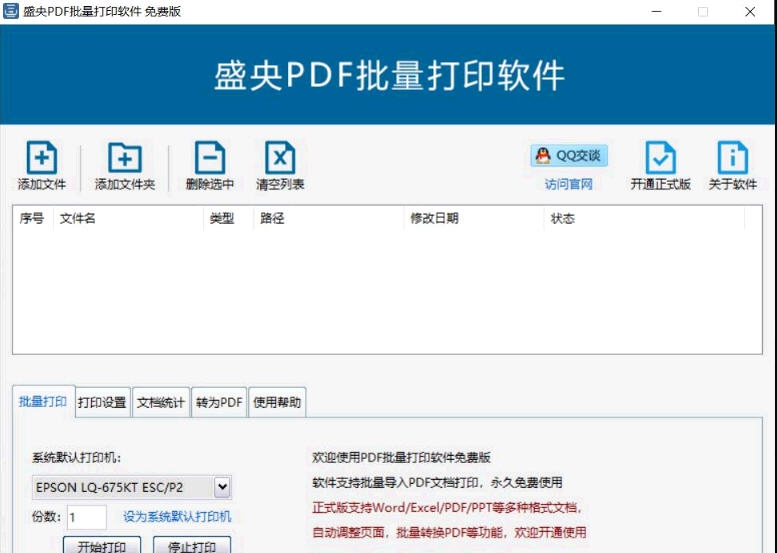Click the 份数 copies input field
This screenshot has width=777, height=553.
(x=87, y=517)
